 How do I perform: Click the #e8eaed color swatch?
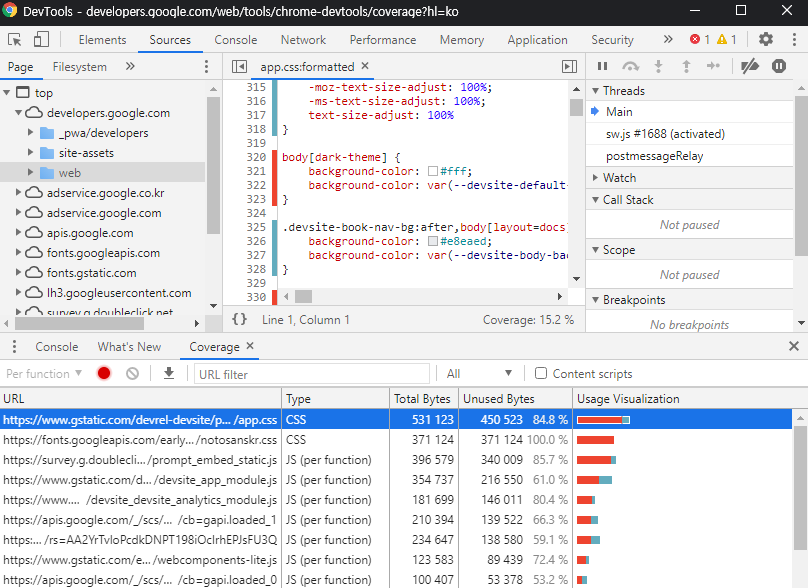pos(433,241)
